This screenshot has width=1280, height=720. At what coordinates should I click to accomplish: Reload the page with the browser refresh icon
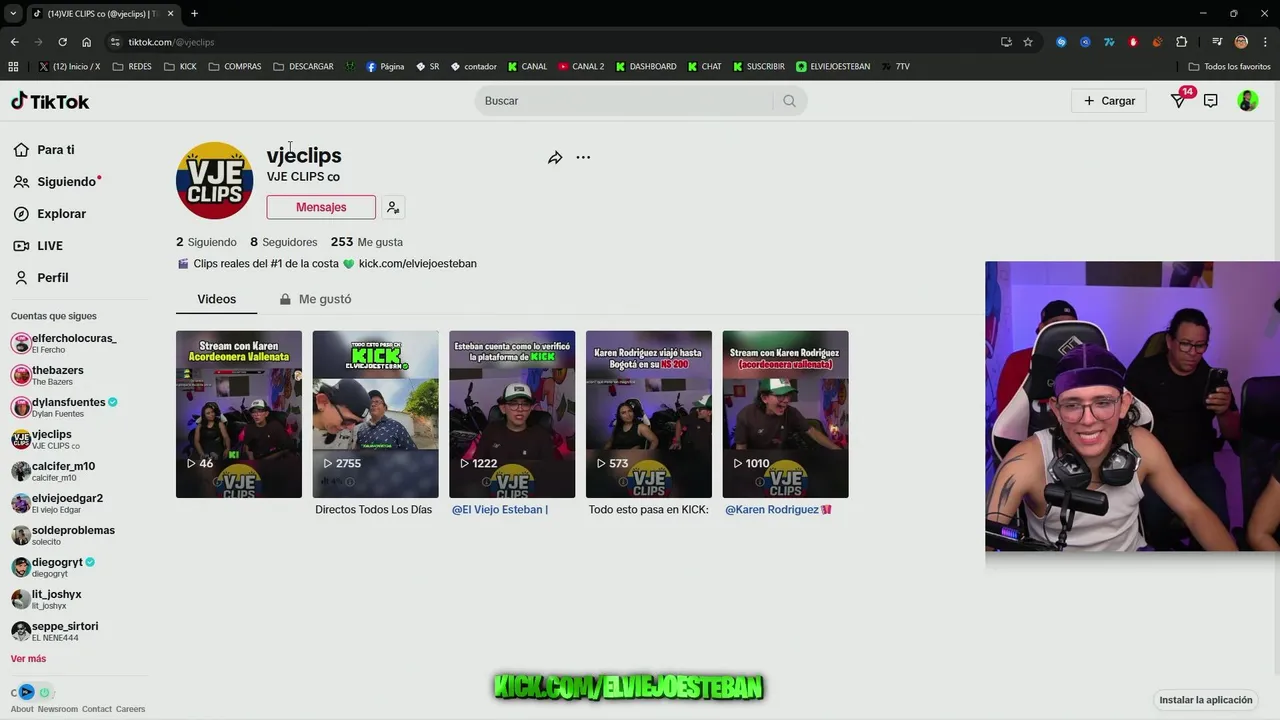coord(62,42)
